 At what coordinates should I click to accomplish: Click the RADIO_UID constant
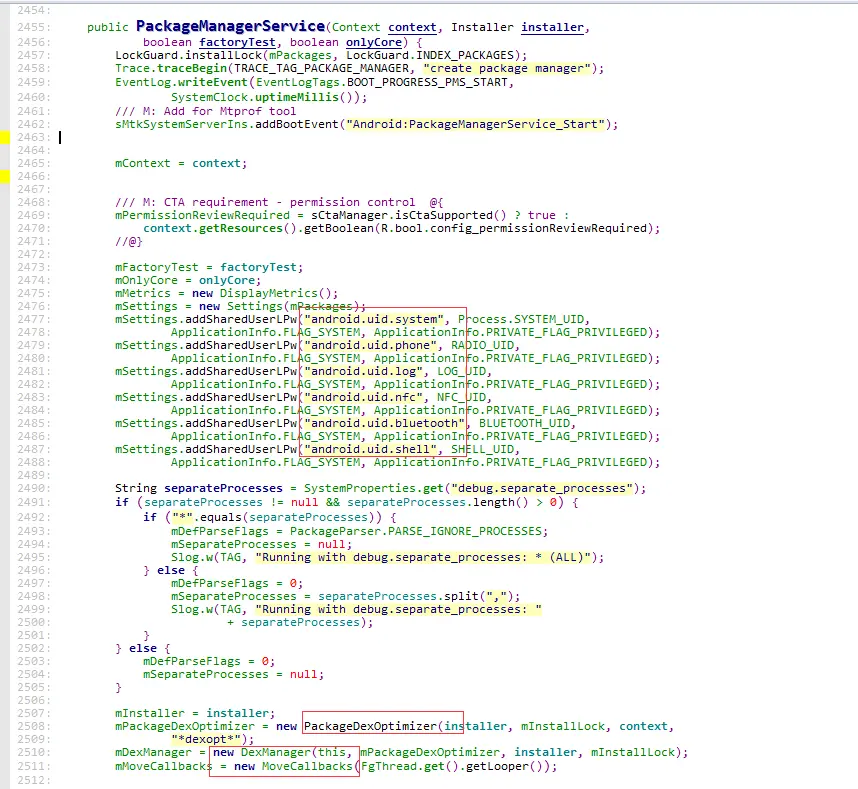pos(482,345)
